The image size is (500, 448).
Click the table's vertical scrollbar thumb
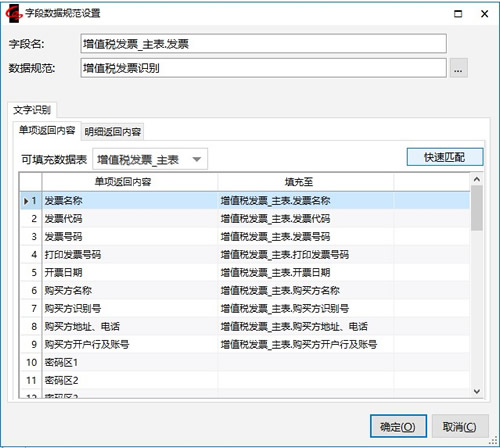[x=477, y=208]
